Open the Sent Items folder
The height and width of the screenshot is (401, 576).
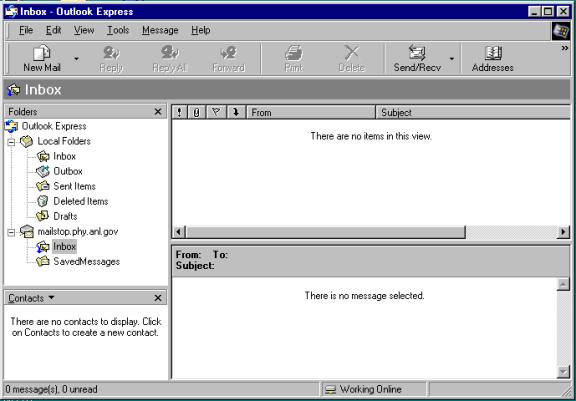[74, 187]
